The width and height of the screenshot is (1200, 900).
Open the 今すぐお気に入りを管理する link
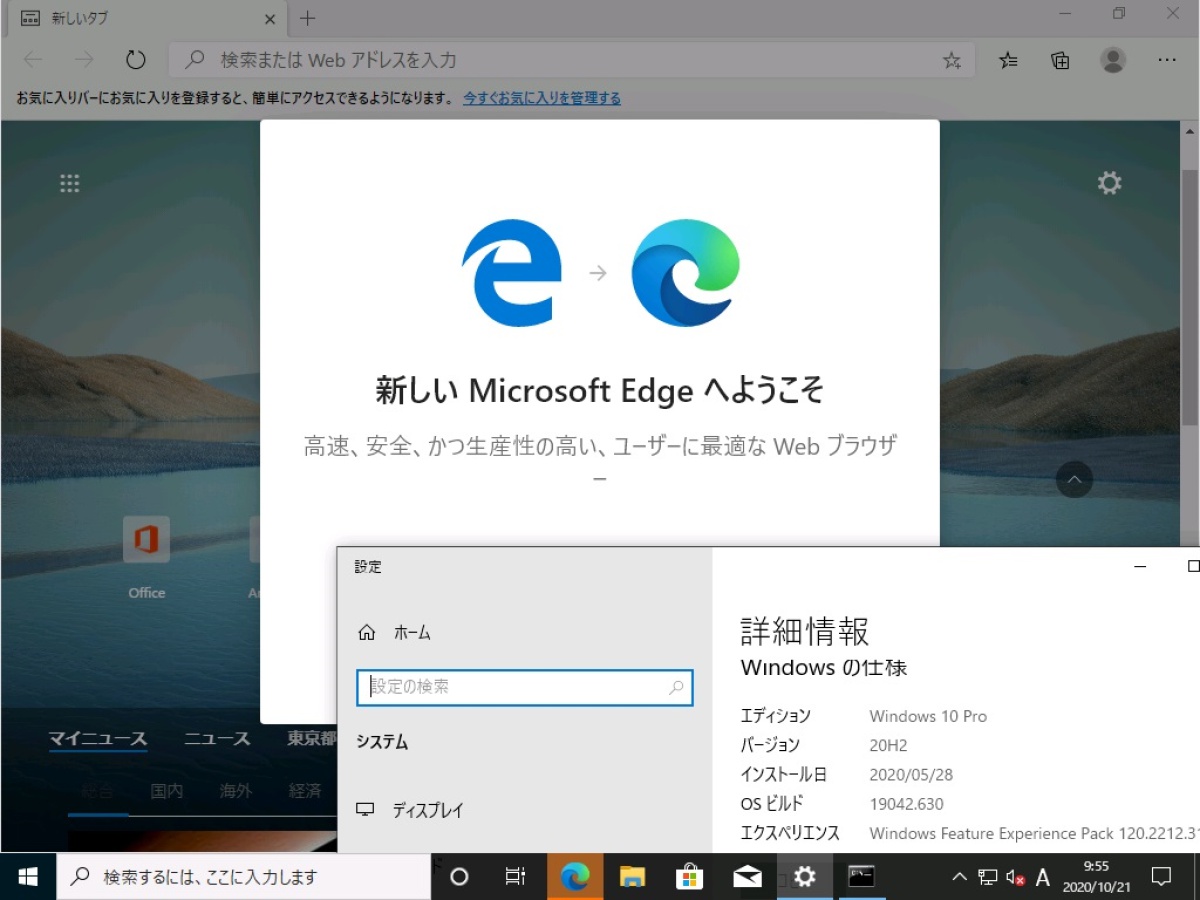click(x=541, y=98)
